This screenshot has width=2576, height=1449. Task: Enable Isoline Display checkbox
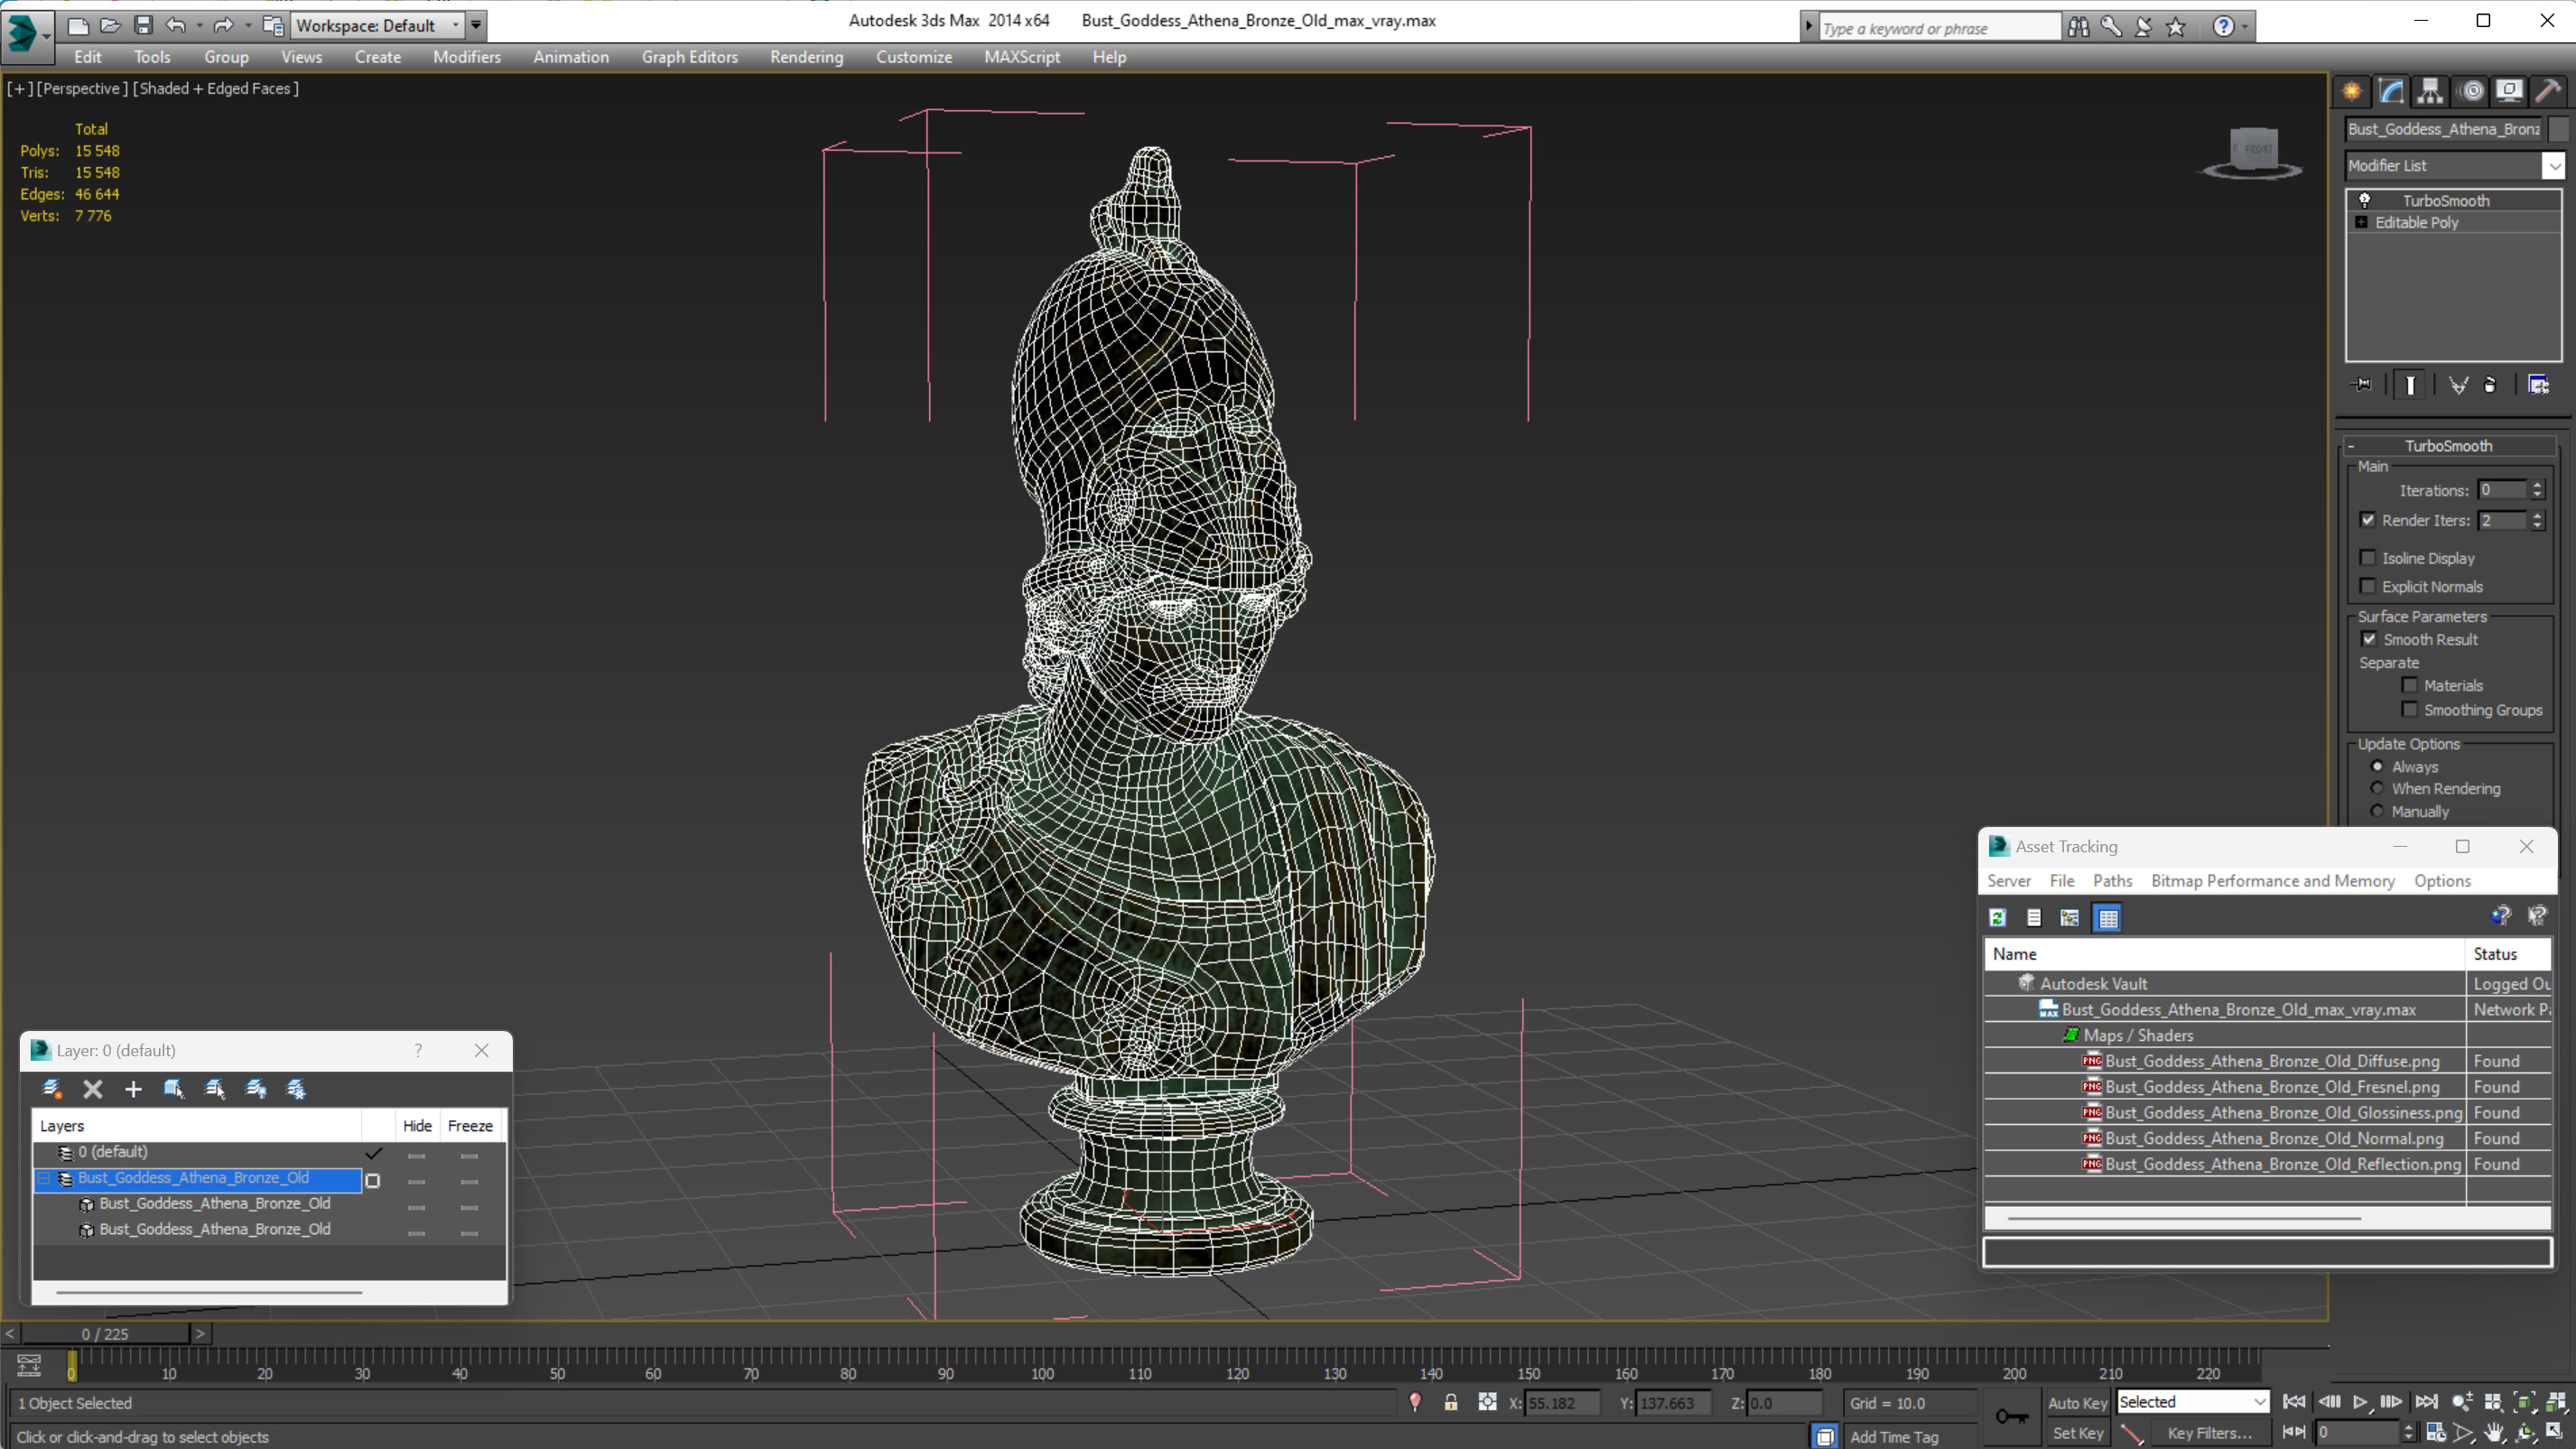click(x=2368, y=558)
